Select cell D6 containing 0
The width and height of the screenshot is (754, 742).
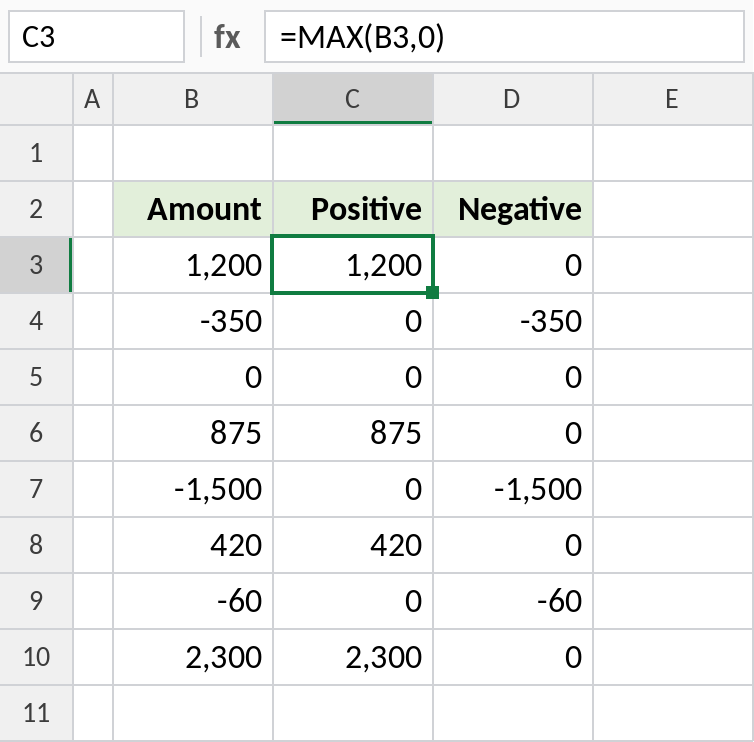(513, 433)
